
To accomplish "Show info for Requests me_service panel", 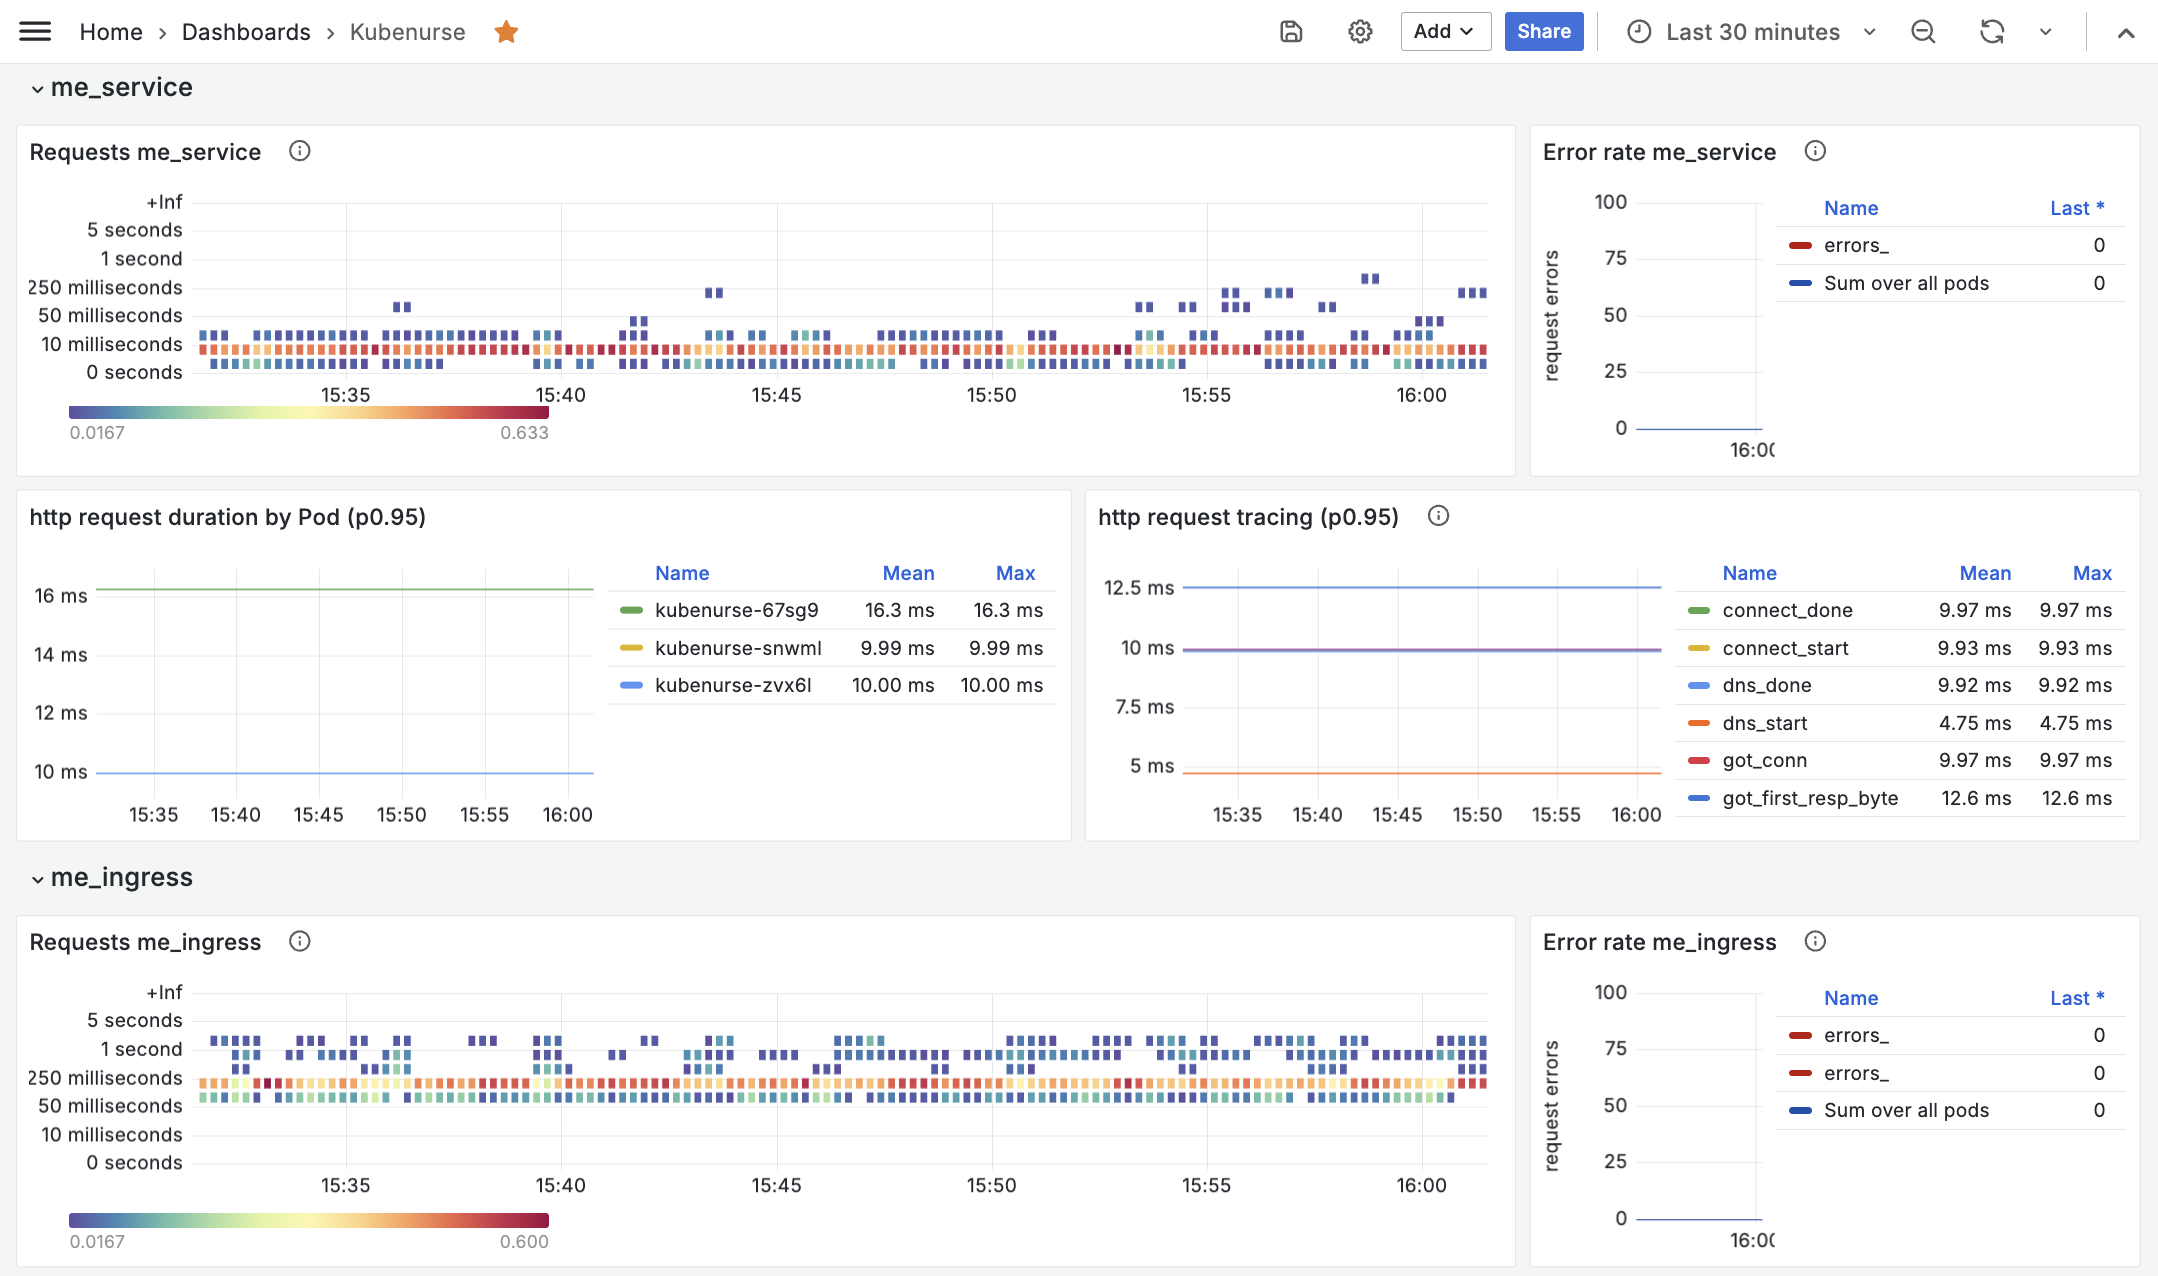I will click(x=299, y=151).
